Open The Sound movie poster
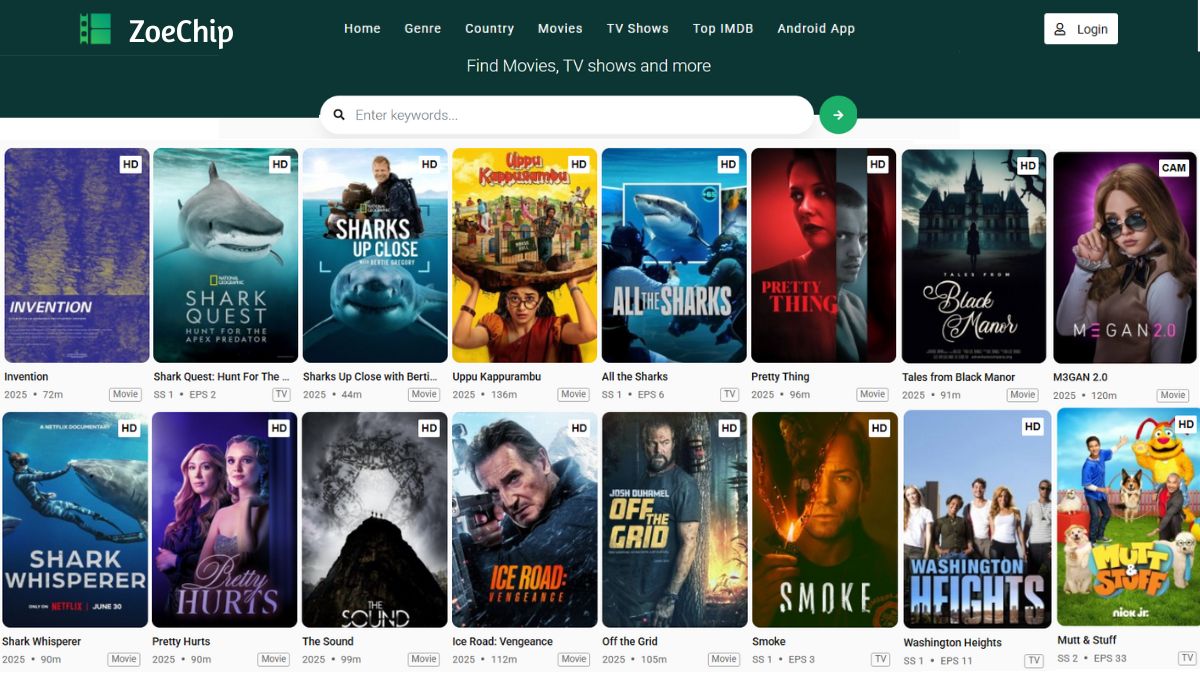 click(375, 520)
